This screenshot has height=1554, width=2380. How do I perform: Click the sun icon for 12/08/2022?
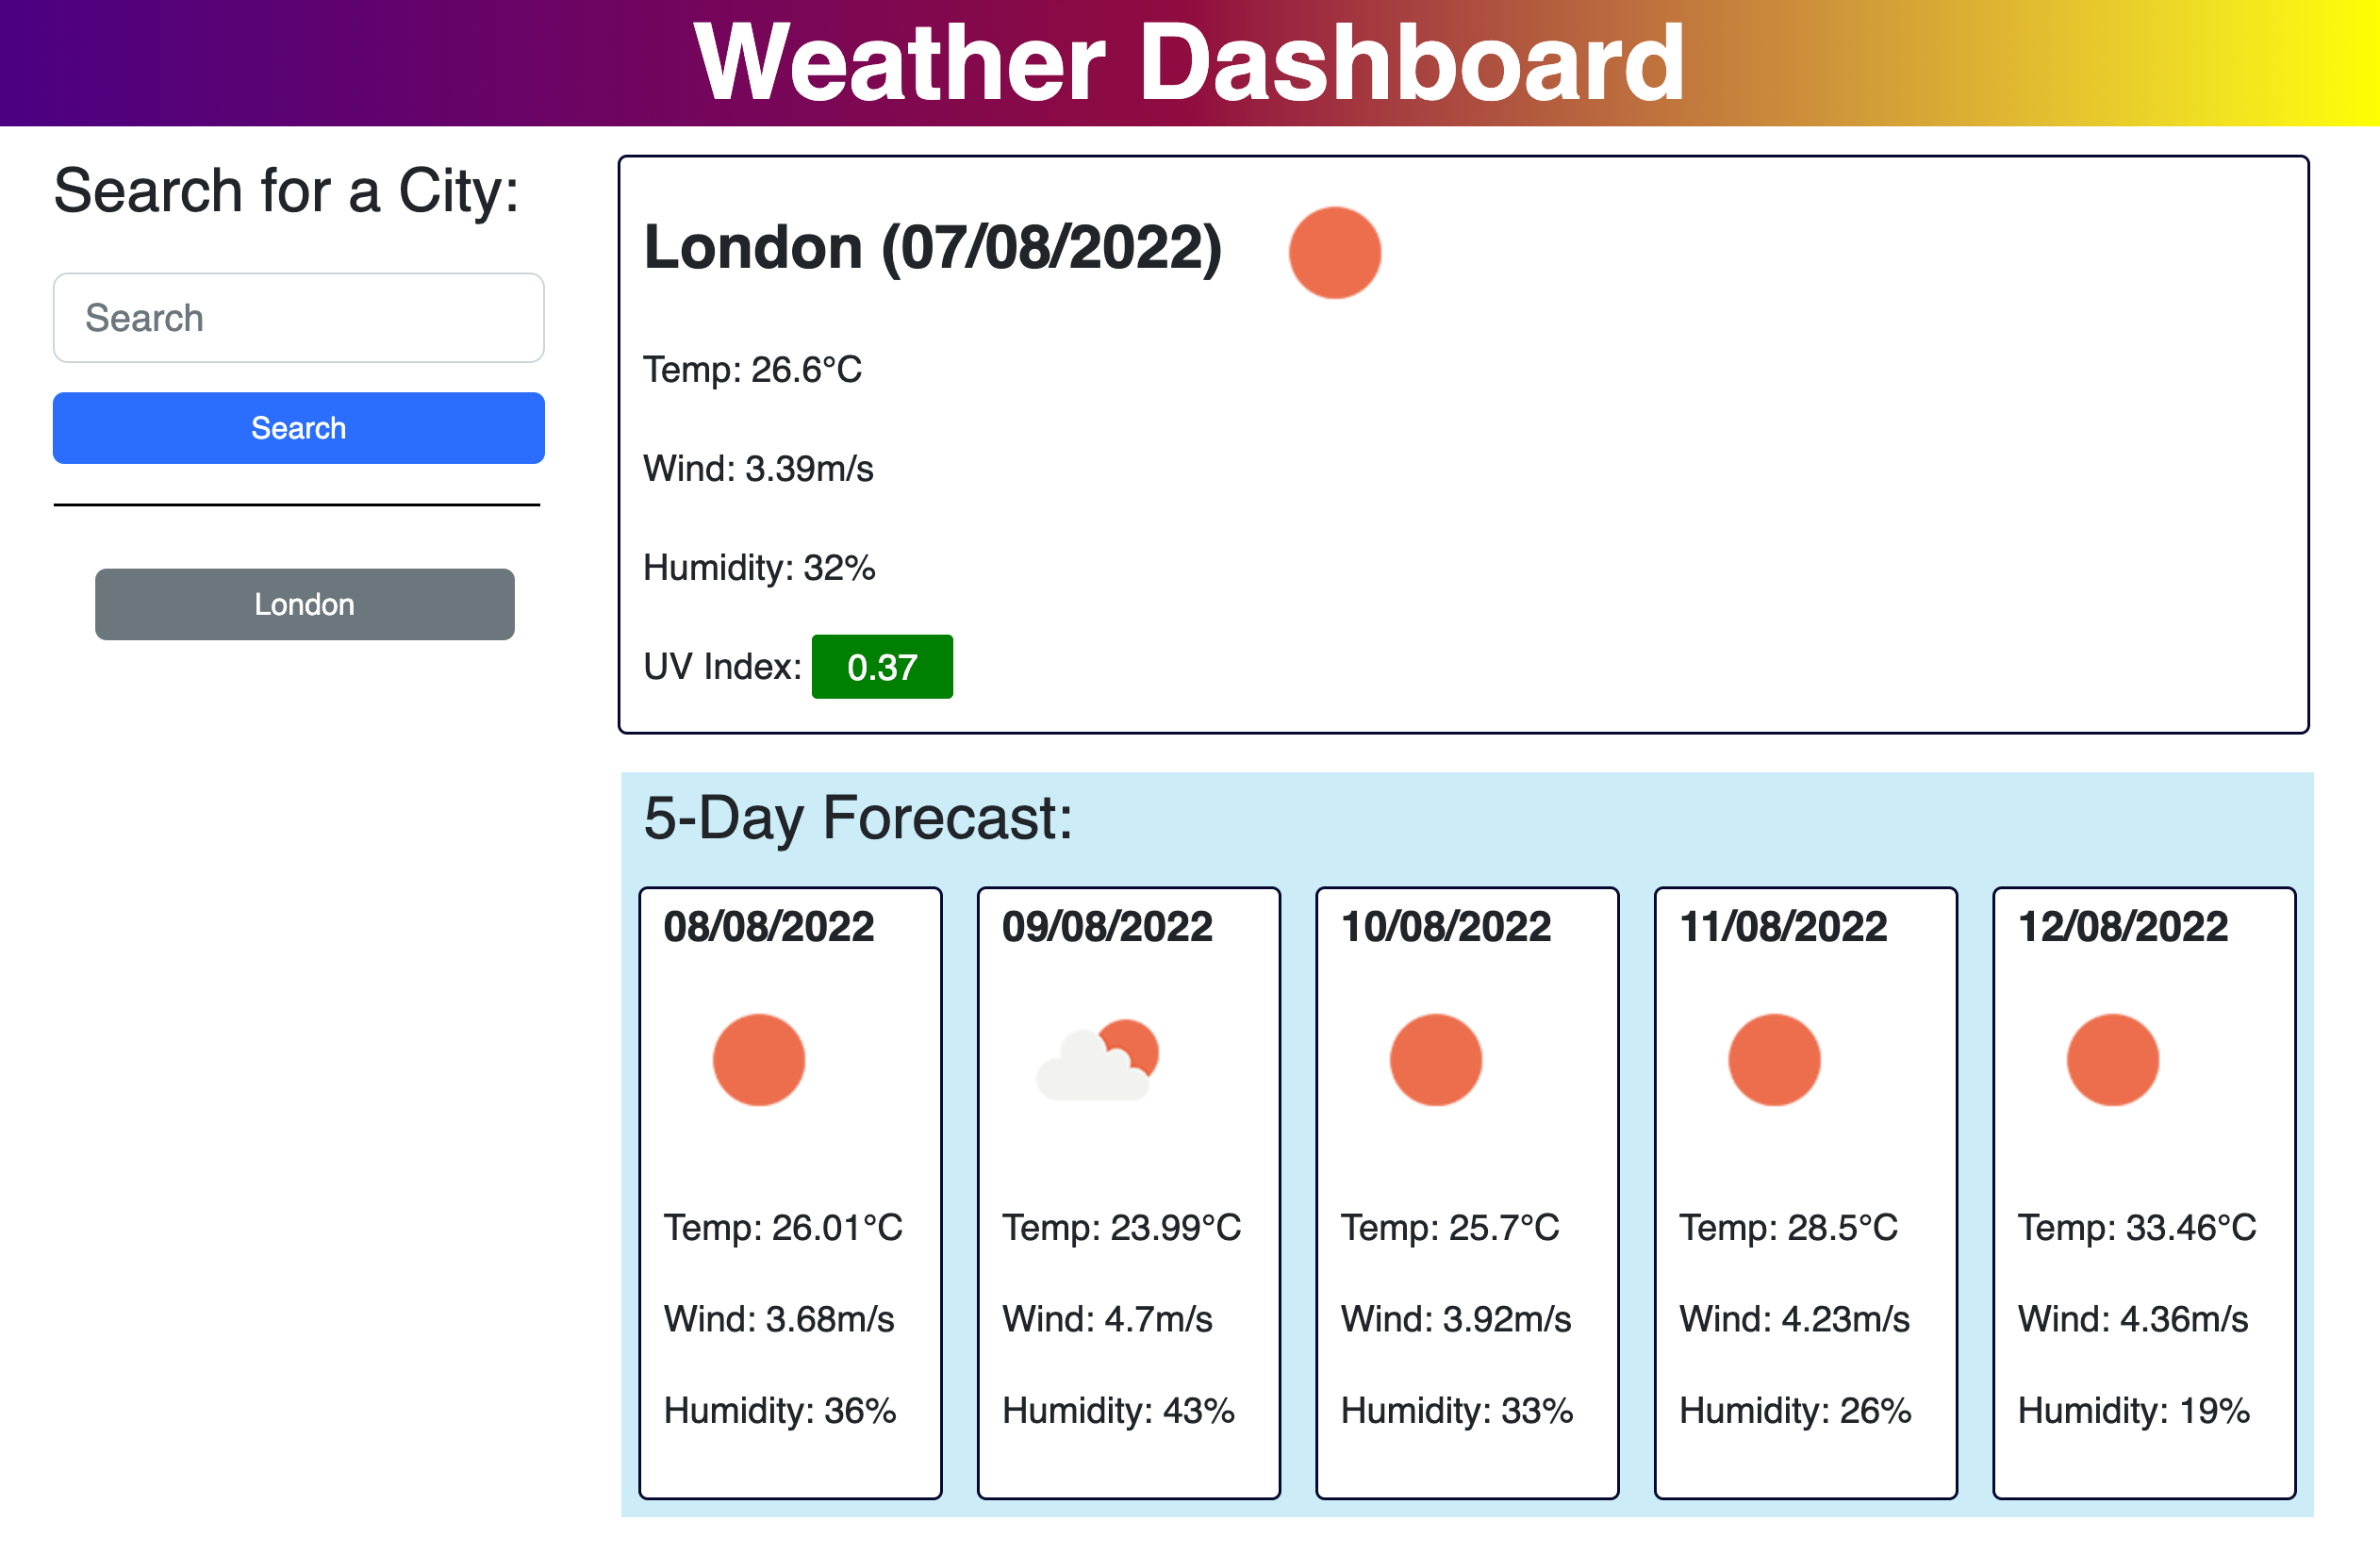pos(2112,1059)
